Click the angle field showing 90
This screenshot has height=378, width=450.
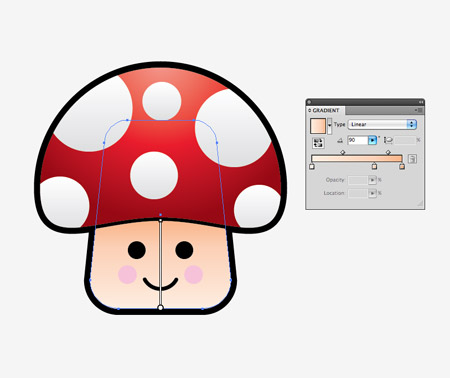(358, 140)
